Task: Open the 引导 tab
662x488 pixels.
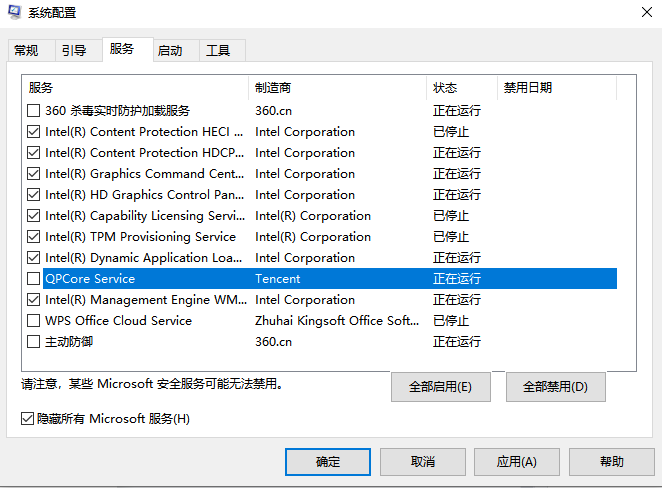Action: point(73,51)
